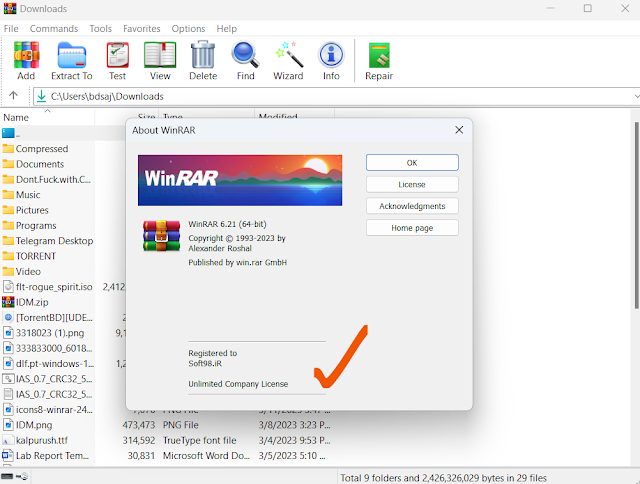Select the Music folder
Viewport: 640px width, 484px height.
pos(22,195)
